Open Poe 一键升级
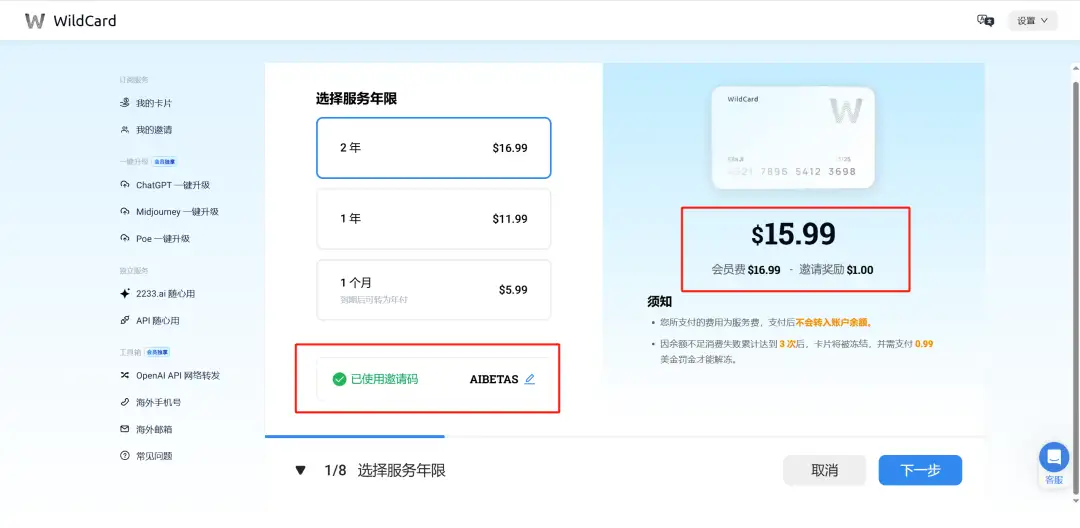Viewport: 1080px width, 528px height. 163,238
